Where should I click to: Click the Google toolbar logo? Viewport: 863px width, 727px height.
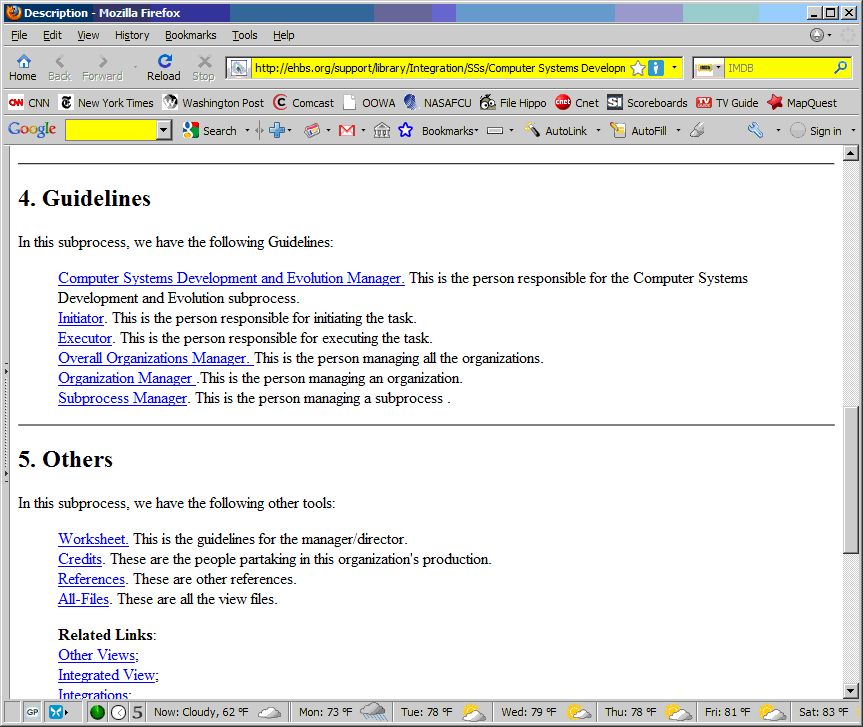(32, 130)
